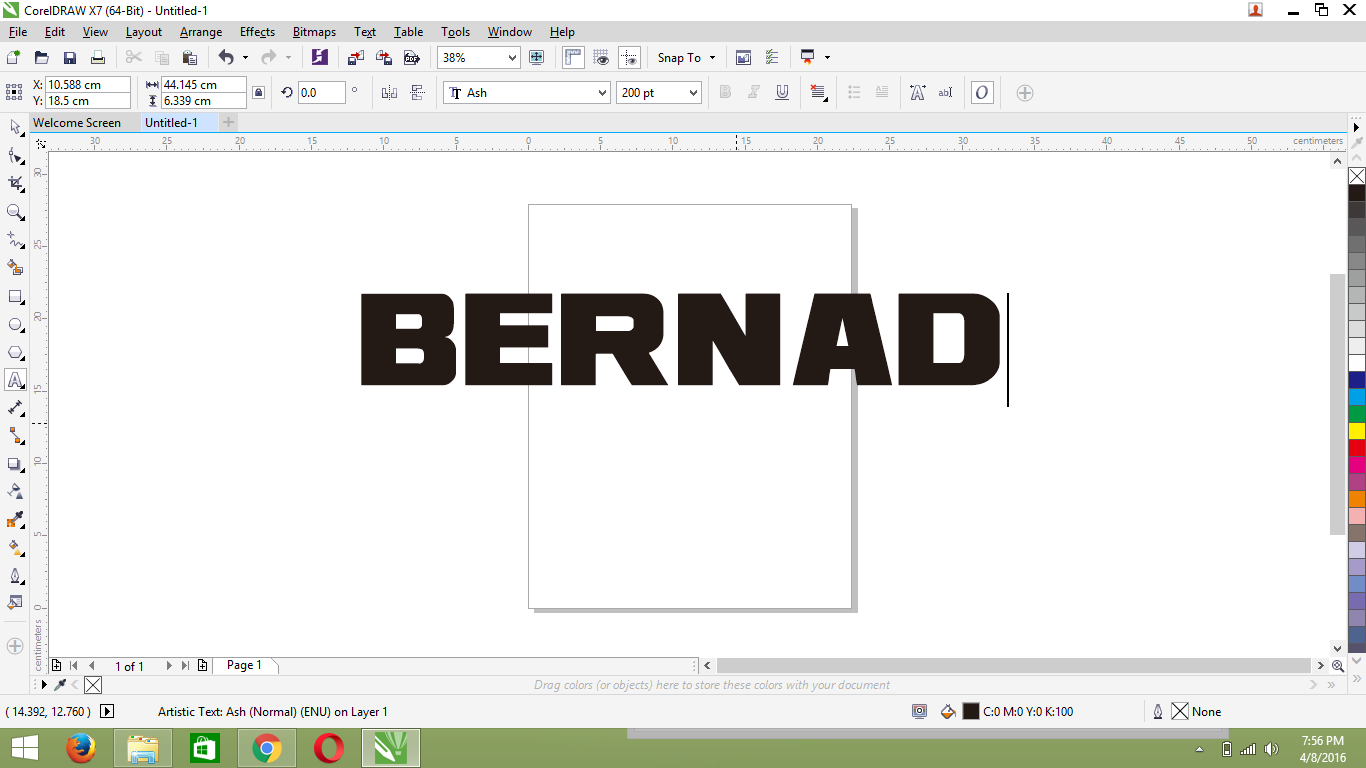Open Publish to PDF from the toolbar
This screenshot has width=1366, height=768.
(x=413, y=57)
